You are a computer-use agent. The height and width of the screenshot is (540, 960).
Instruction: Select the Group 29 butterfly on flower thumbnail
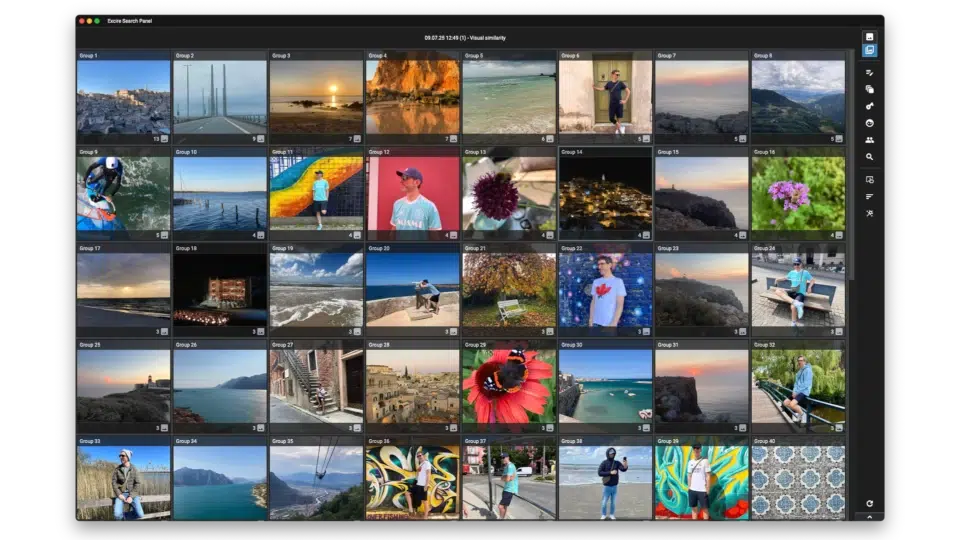point(509,386)
